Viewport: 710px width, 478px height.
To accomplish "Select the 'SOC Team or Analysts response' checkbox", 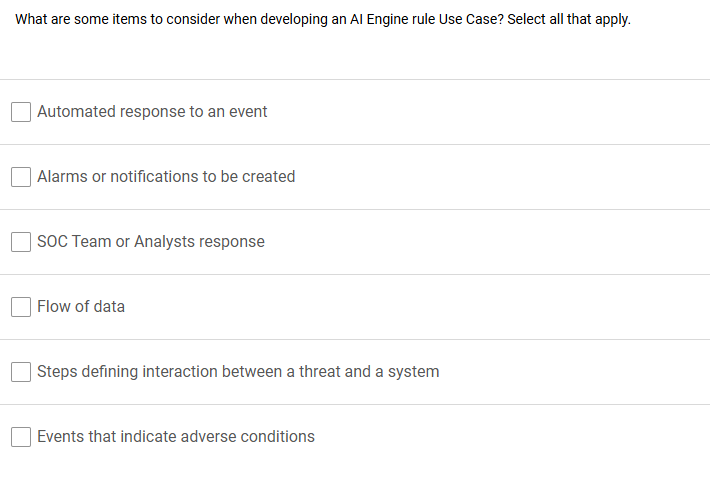I will [x=21, y=242].
